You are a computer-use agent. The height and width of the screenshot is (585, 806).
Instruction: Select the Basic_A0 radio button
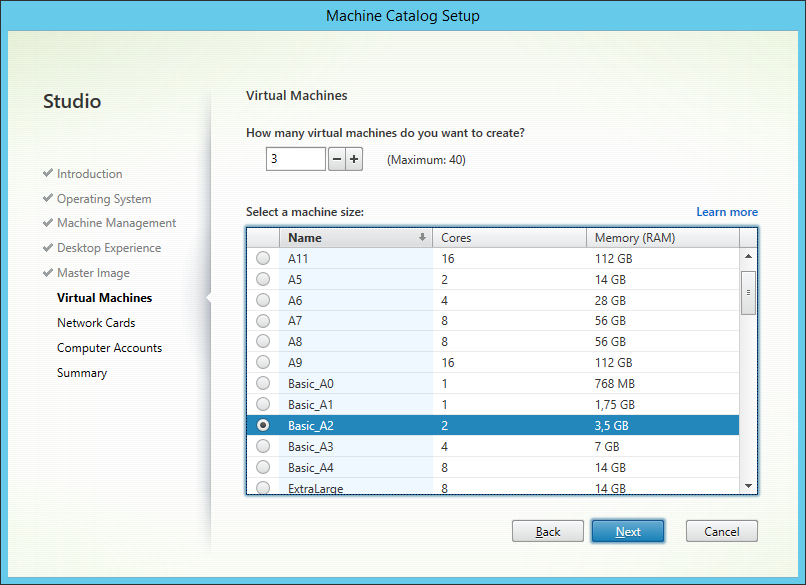click(x=263, y=383)
